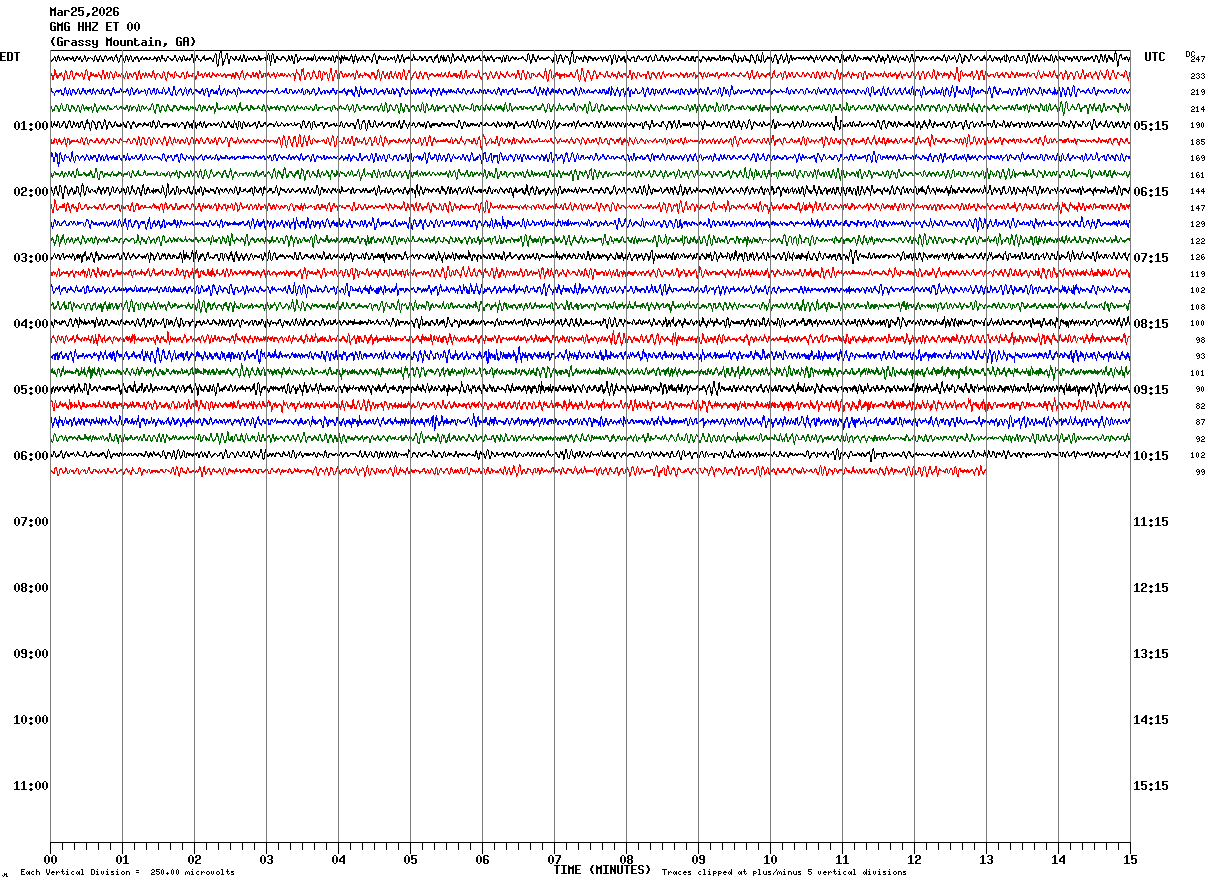
Task: Pick minute 04 on the time axis
Action: coord(338,859)
